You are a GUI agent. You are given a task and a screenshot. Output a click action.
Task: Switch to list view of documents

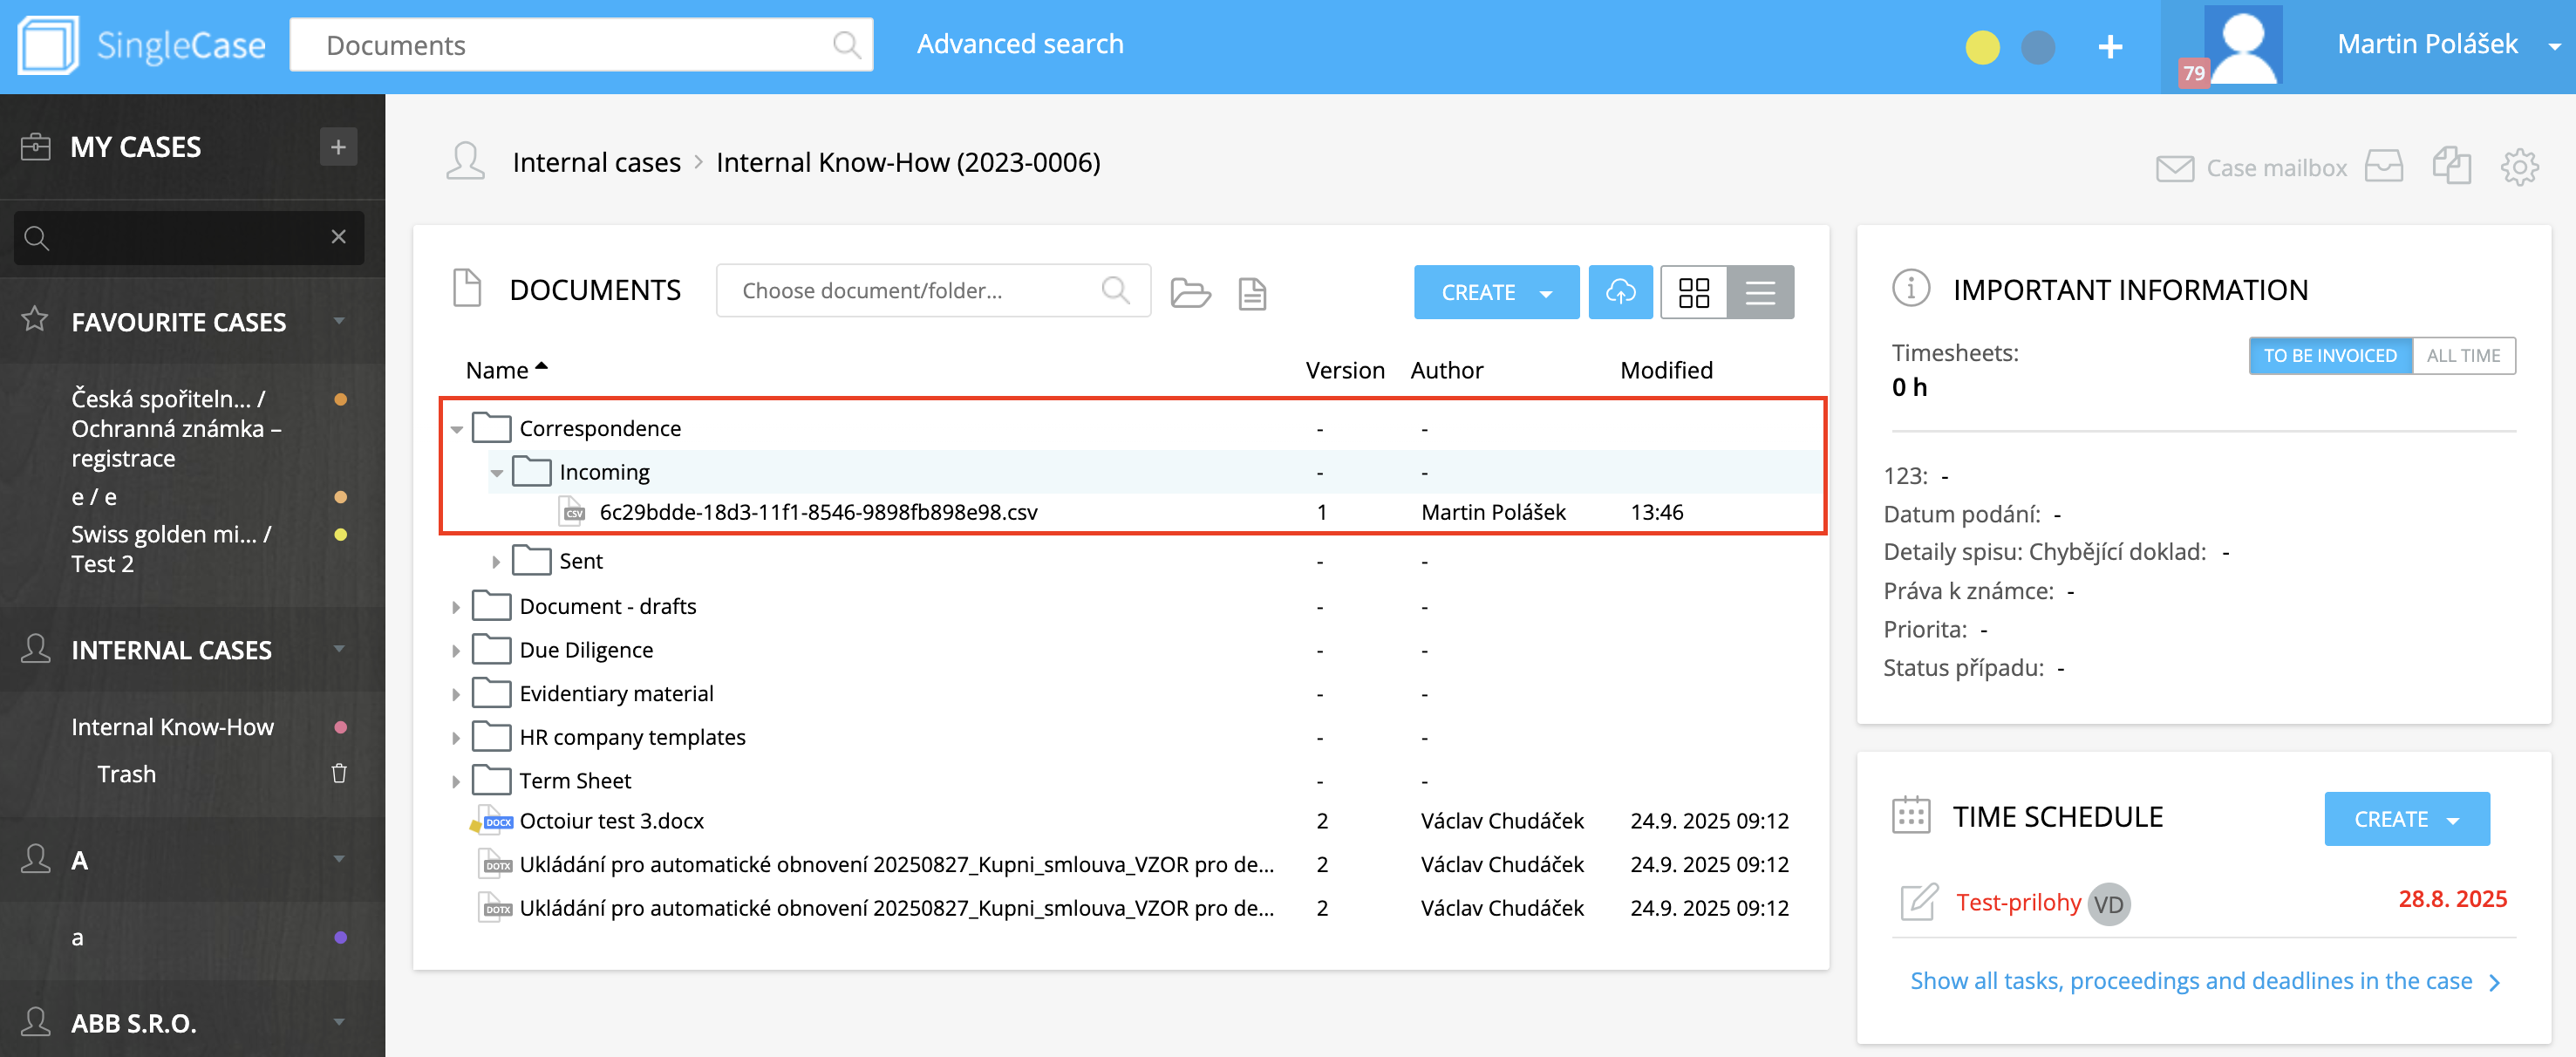pyautogui.click(x=1760, y=292)
